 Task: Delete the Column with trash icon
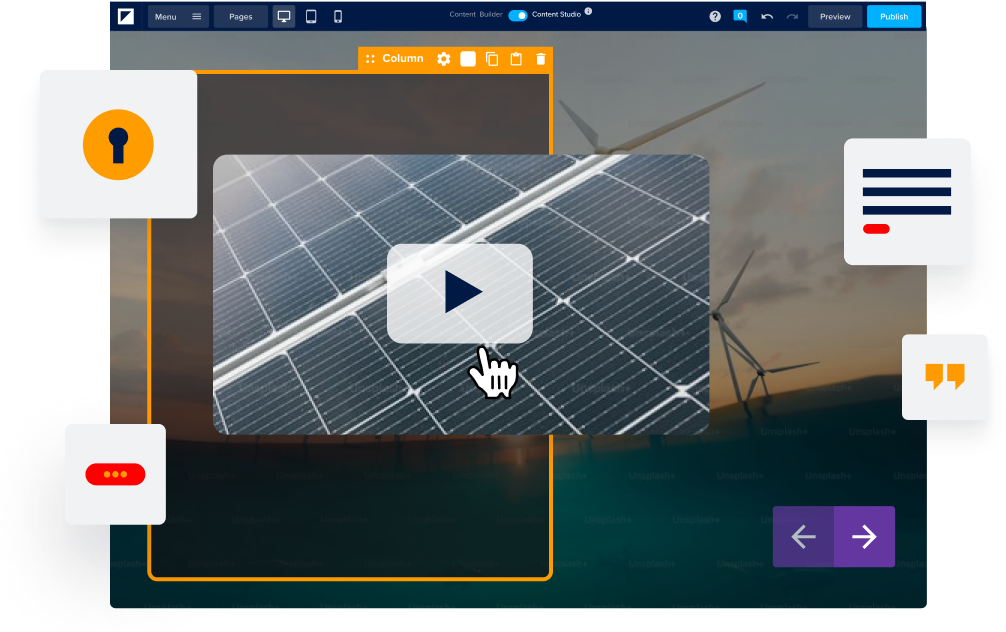pos(541,59)
